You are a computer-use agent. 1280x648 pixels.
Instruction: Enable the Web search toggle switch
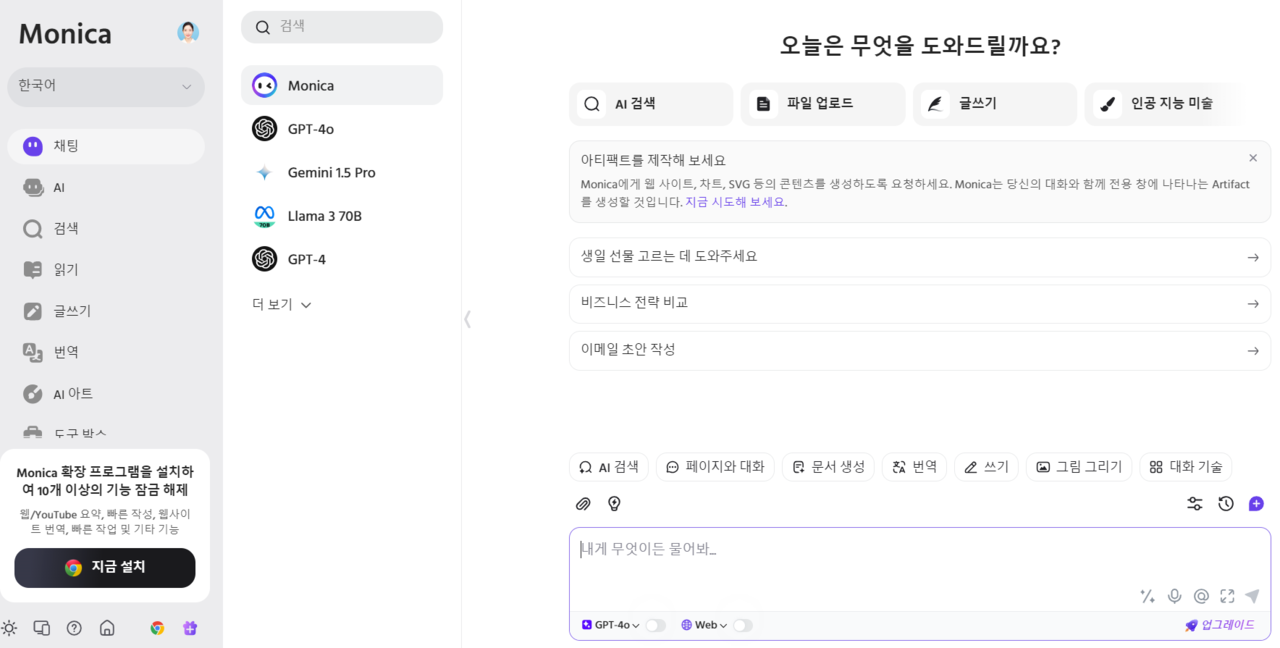[742, 625]
